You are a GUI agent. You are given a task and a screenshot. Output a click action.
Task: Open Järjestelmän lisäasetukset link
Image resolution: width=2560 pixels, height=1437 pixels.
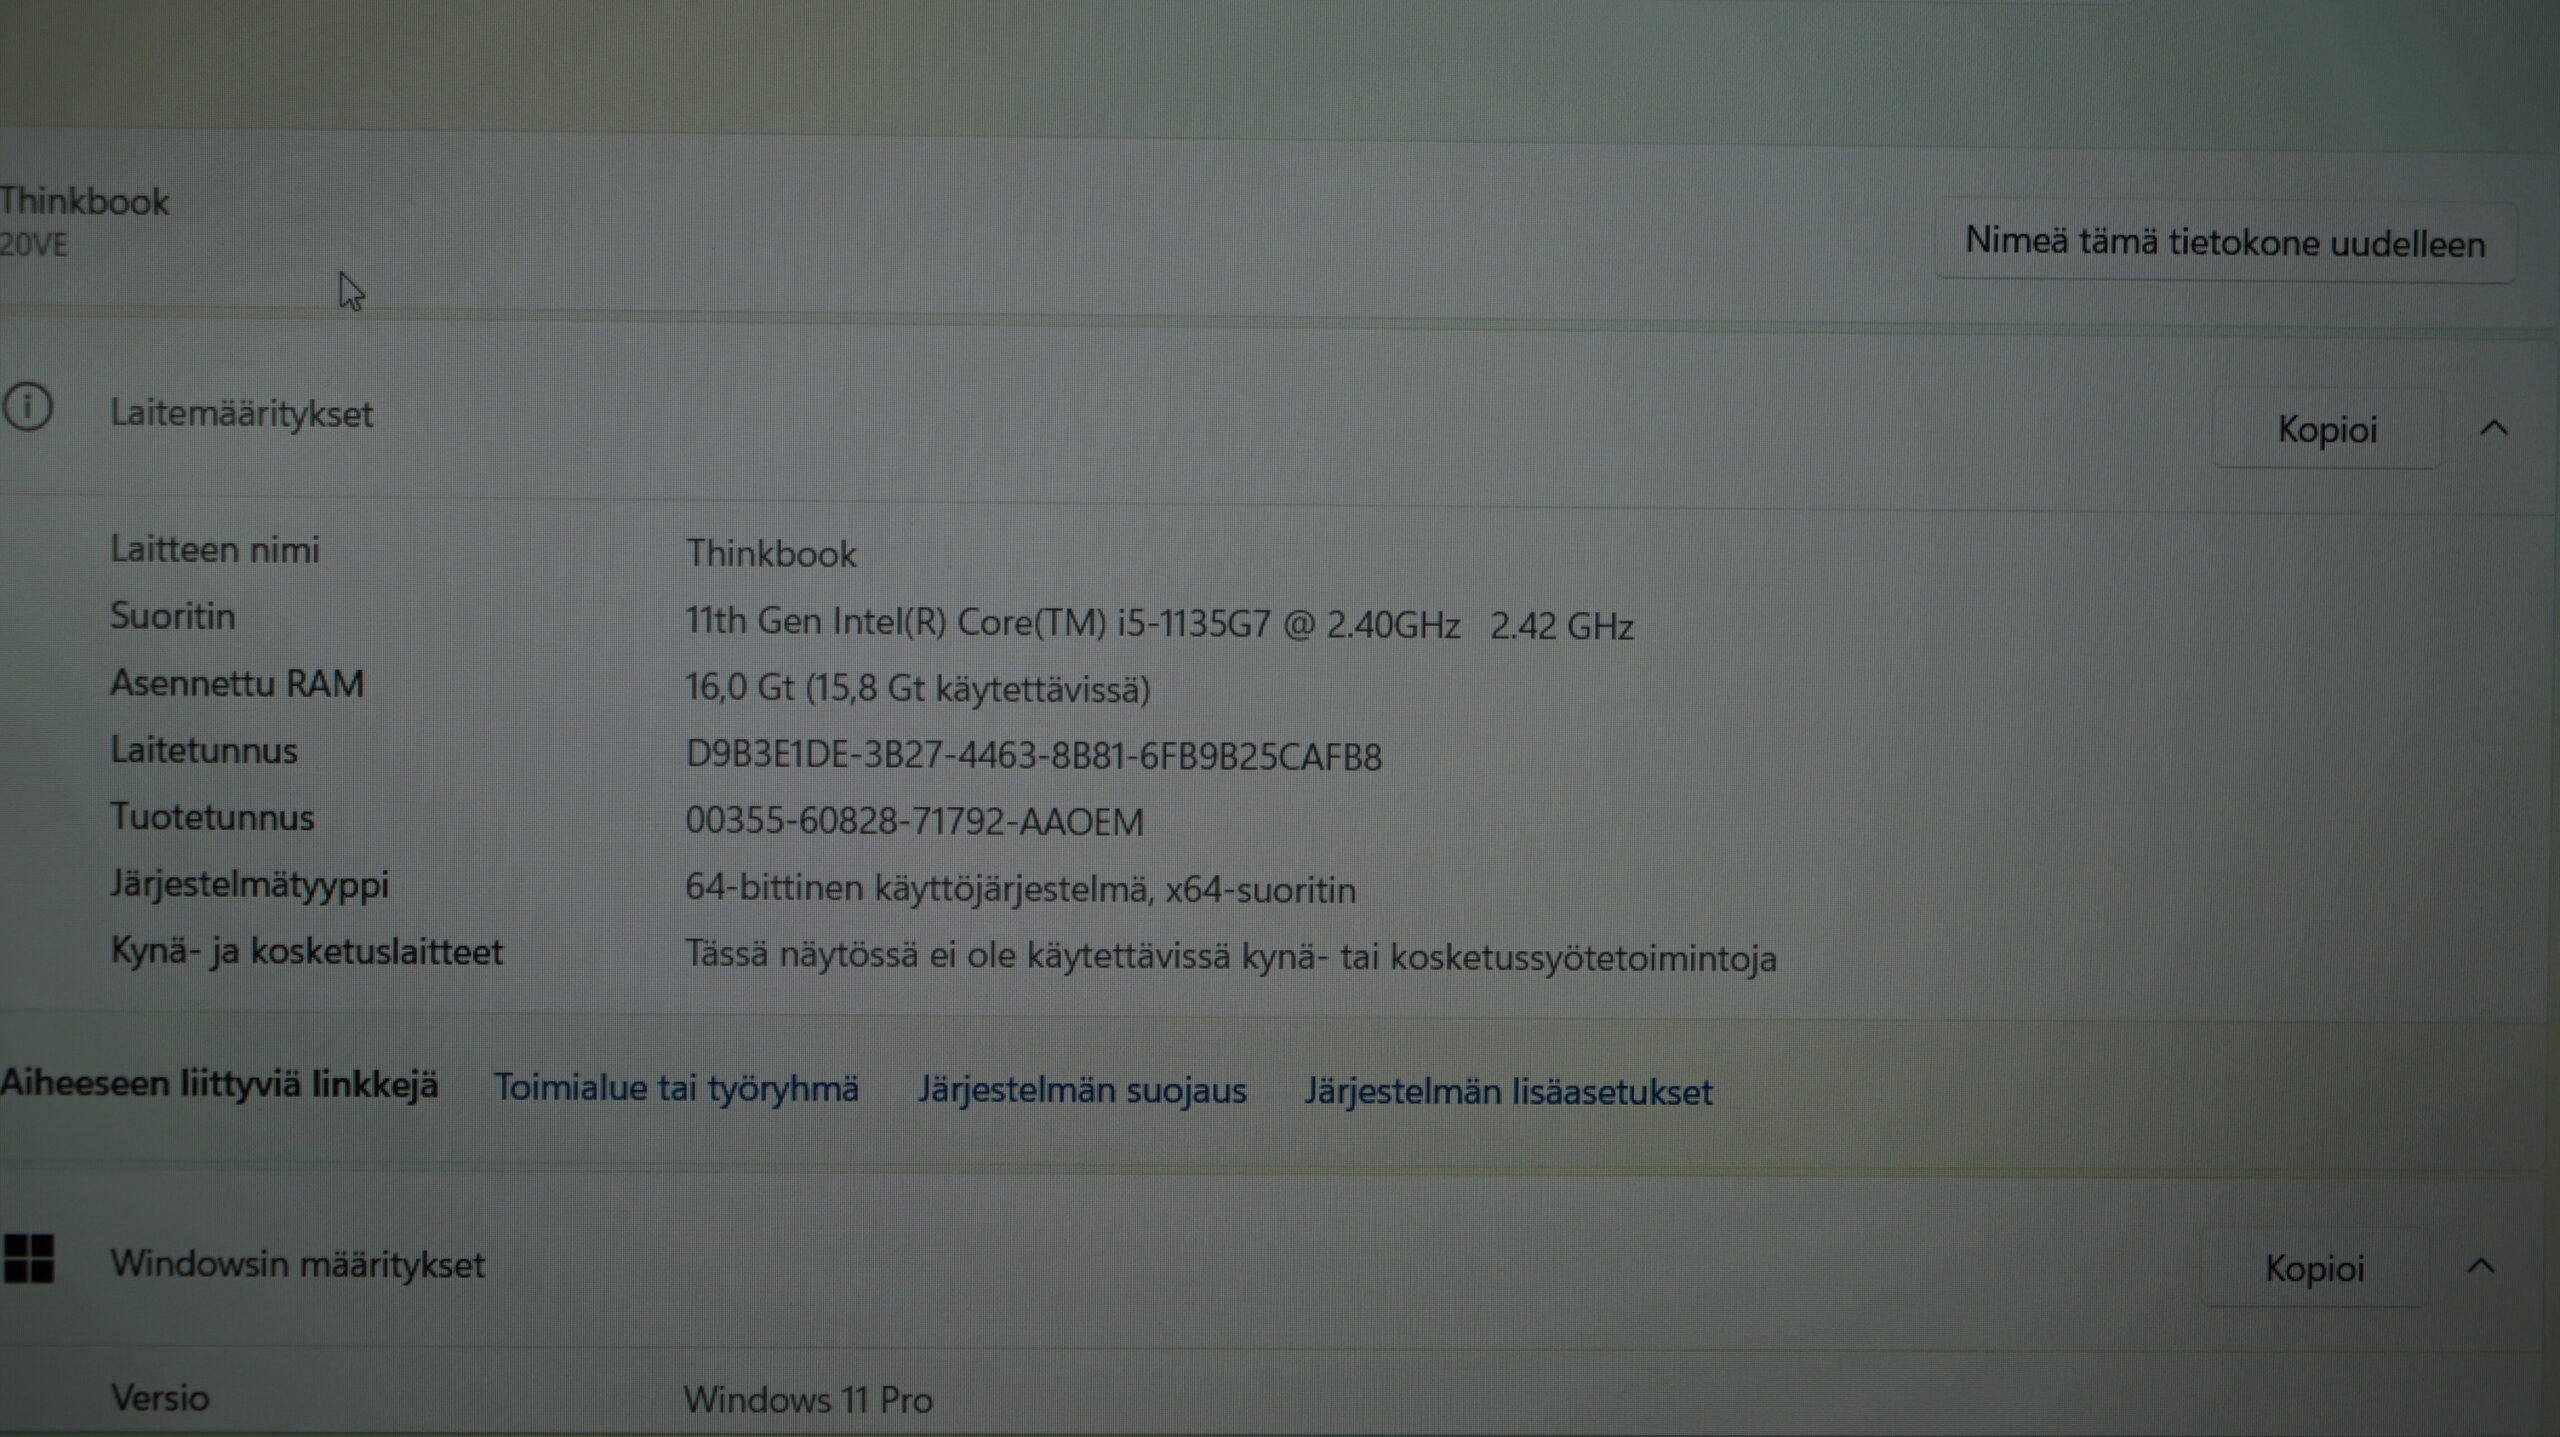tap(1508, 1092)
